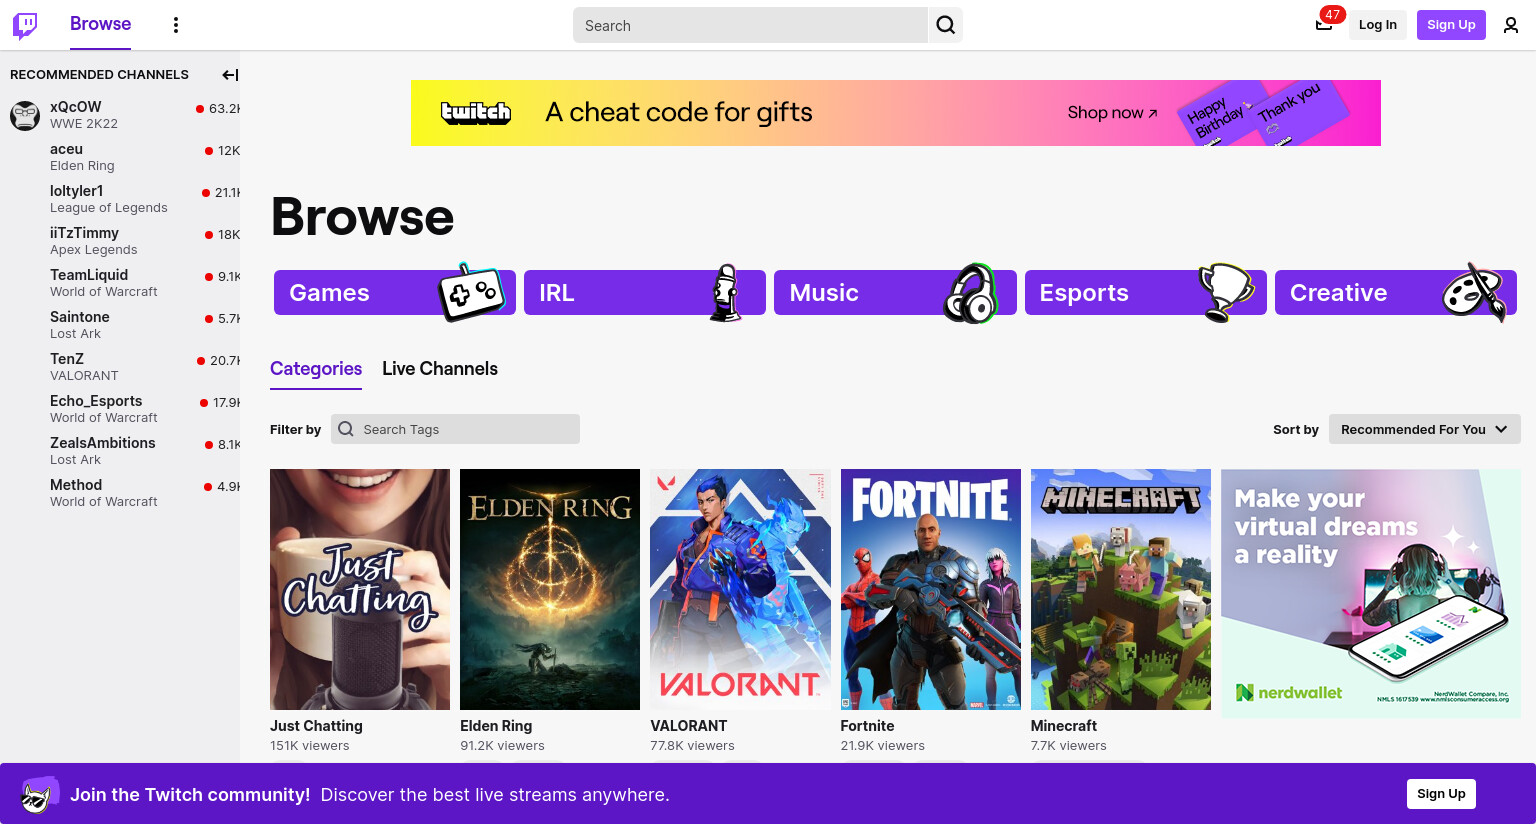Click the Just Chatting title link
The height and width of the screenshot is (824, 1536).
click(x=316, y=726)
